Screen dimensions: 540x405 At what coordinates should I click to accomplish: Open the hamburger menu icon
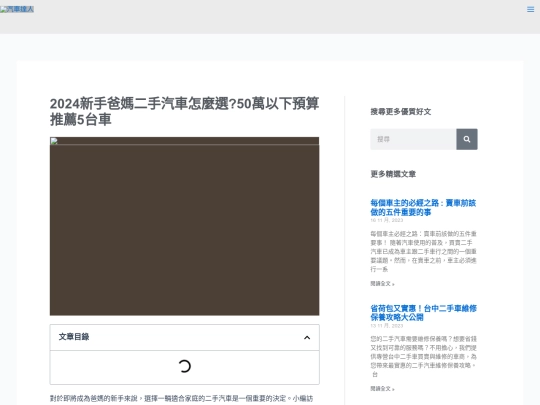pos(530,9)
